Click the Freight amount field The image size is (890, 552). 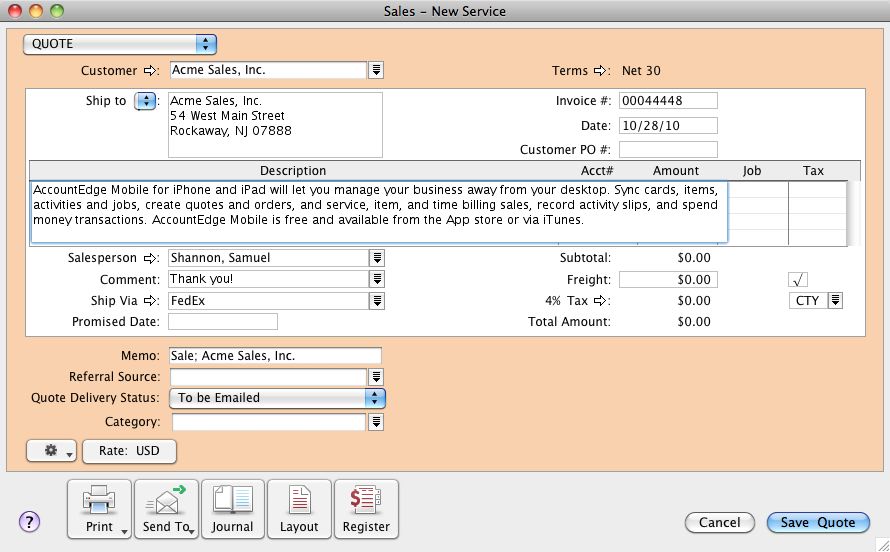[x=668, y=280]
